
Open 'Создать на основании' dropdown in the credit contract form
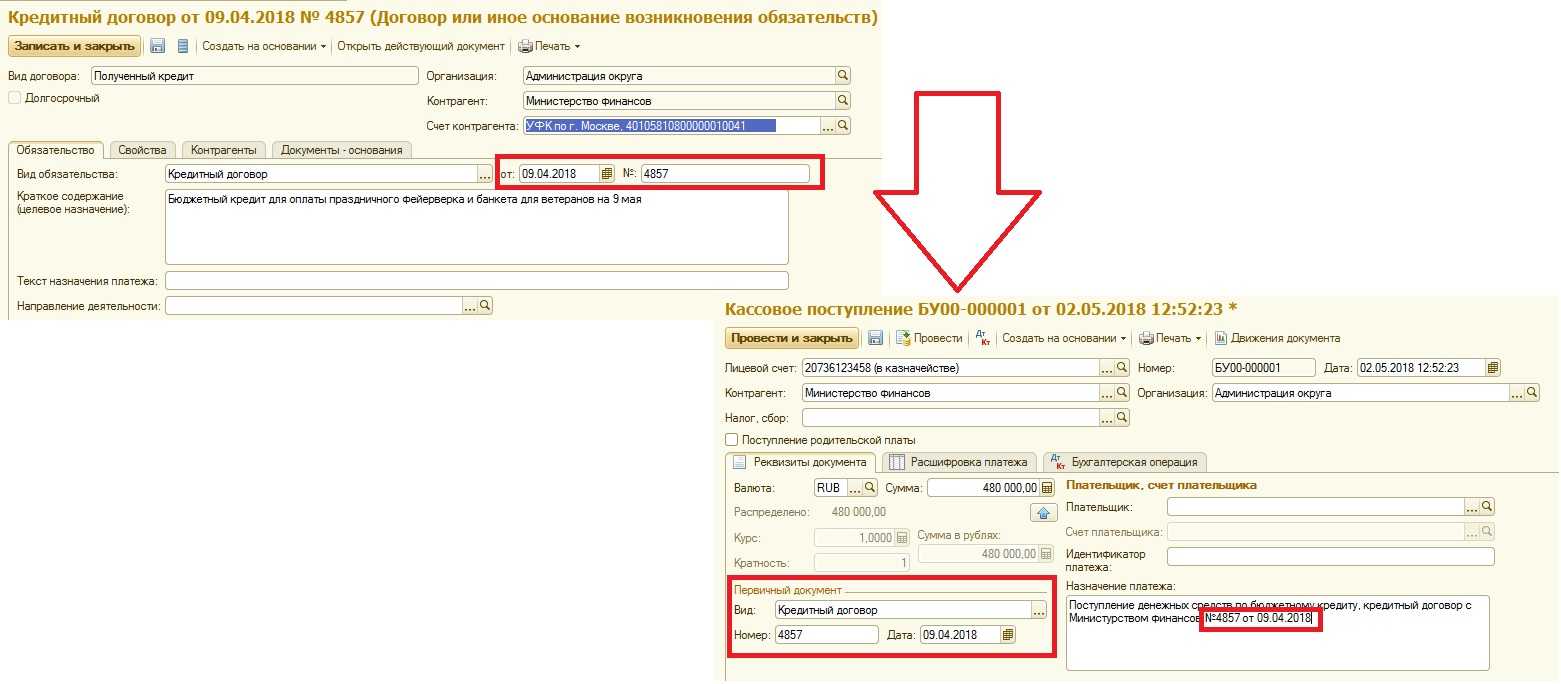pos(264,46)
